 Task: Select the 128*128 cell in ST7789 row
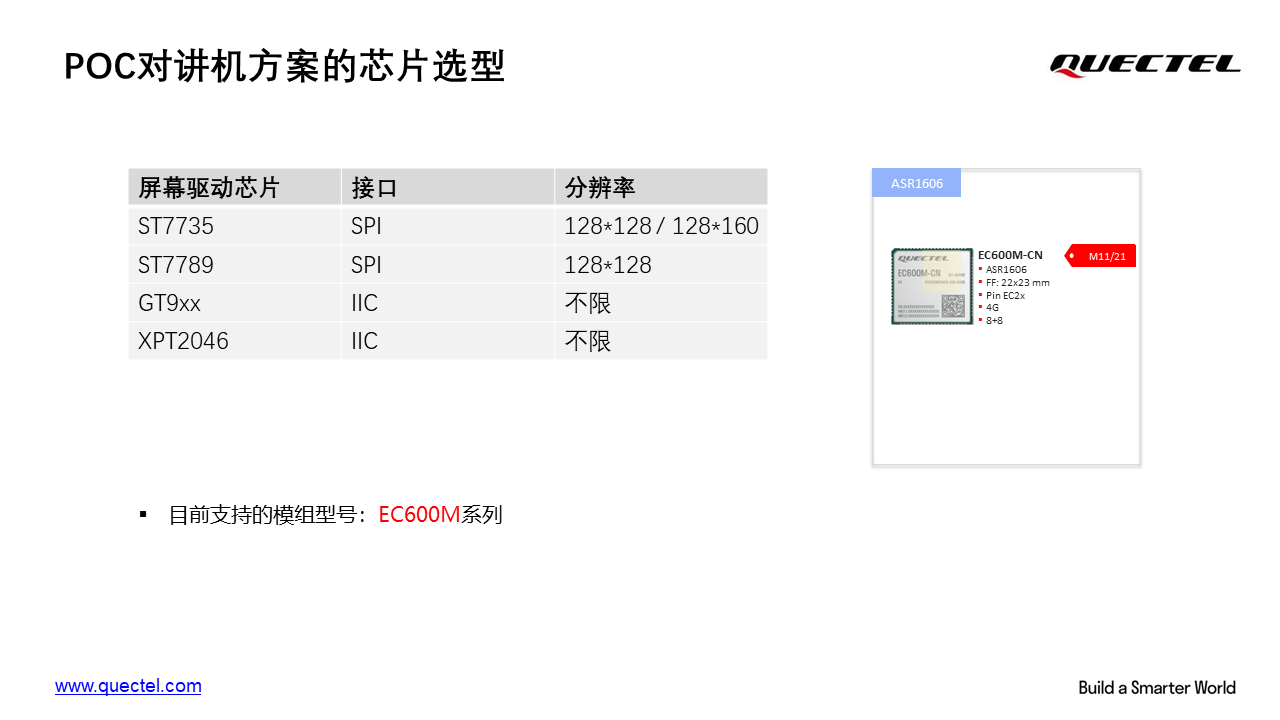tap(661, 264)
